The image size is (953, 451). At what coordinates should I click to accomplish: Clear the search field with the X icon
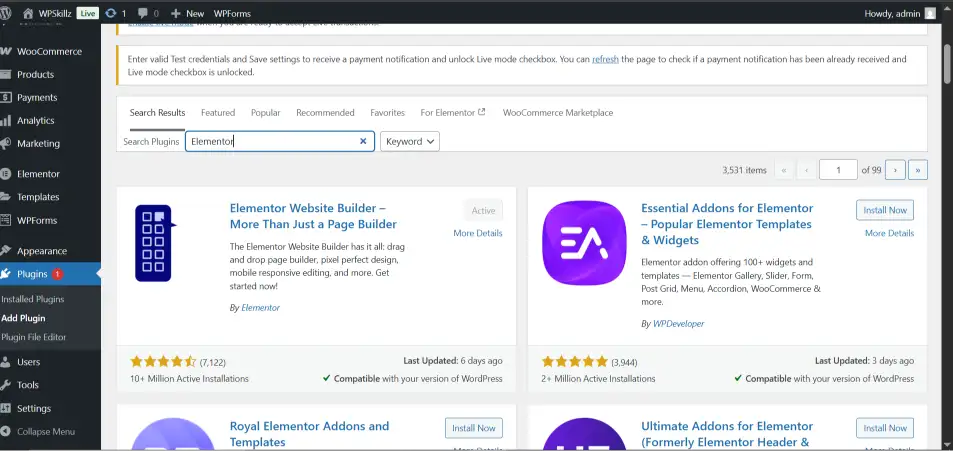(363, 141)
